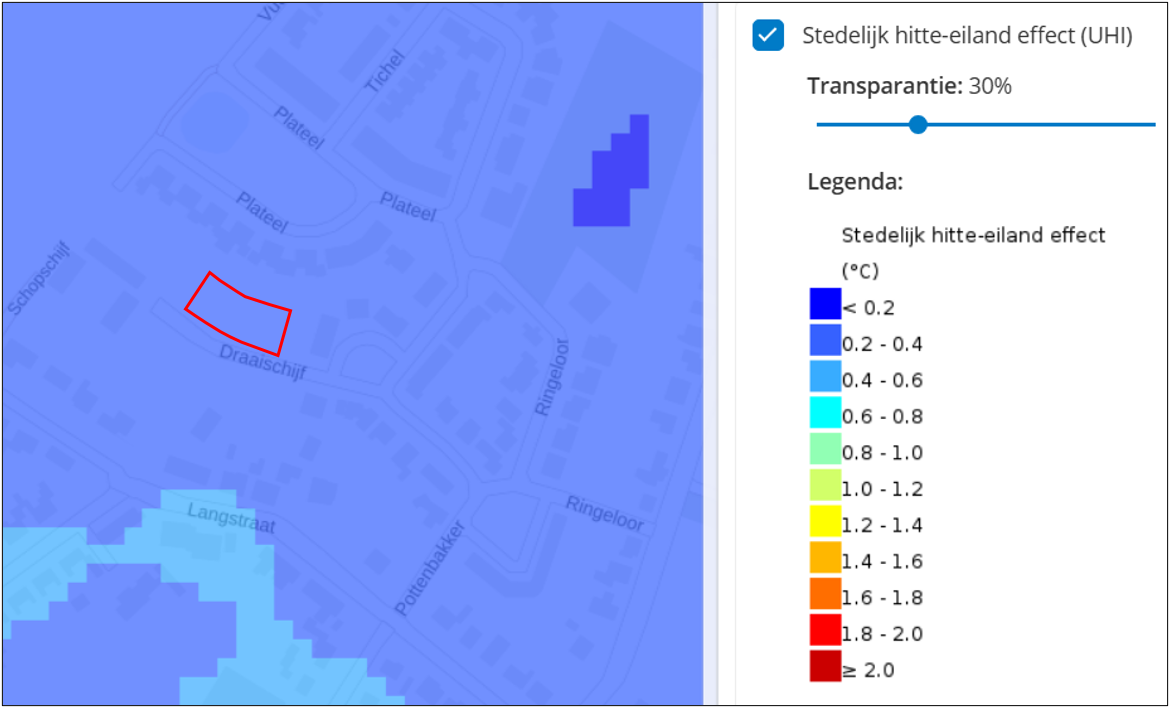Click the dark blue stepped patch on the map
Screen dimensions: 1170x708
(611, 170)
